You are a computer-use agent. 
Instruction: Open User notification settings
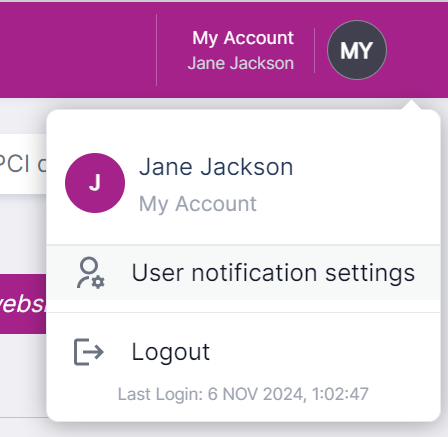pos(244,273)
